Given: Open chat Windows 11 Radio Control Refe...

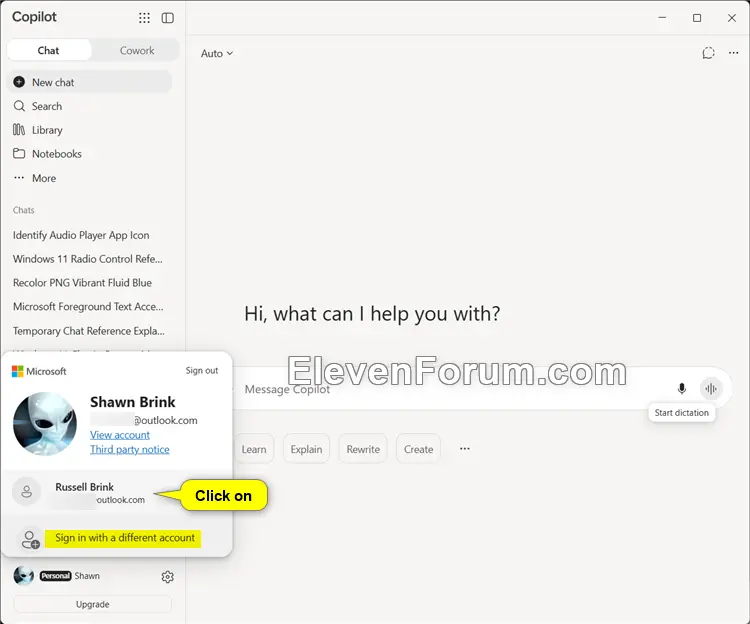Looking at the screenshot, I should click(x=88, y=259).
